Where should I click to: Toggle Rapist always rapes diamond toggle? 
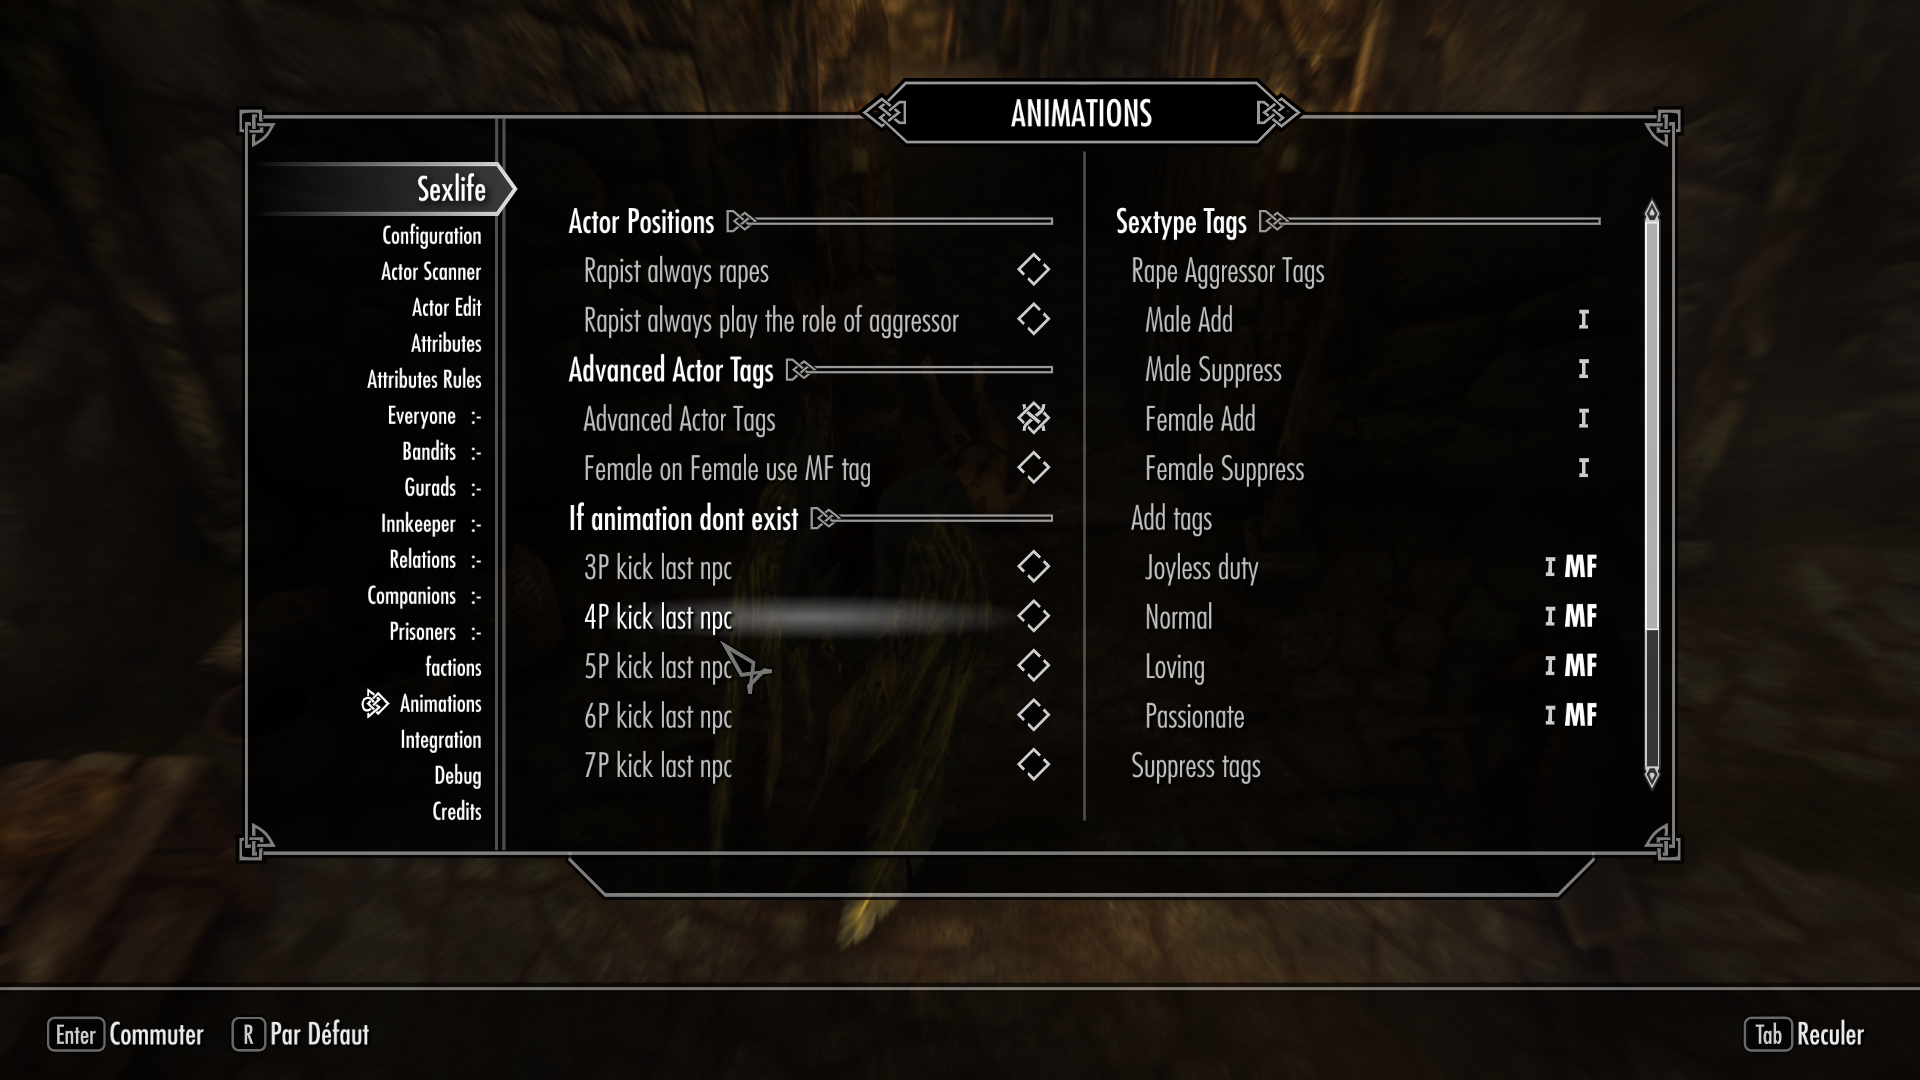click(x=1033, y=270)
